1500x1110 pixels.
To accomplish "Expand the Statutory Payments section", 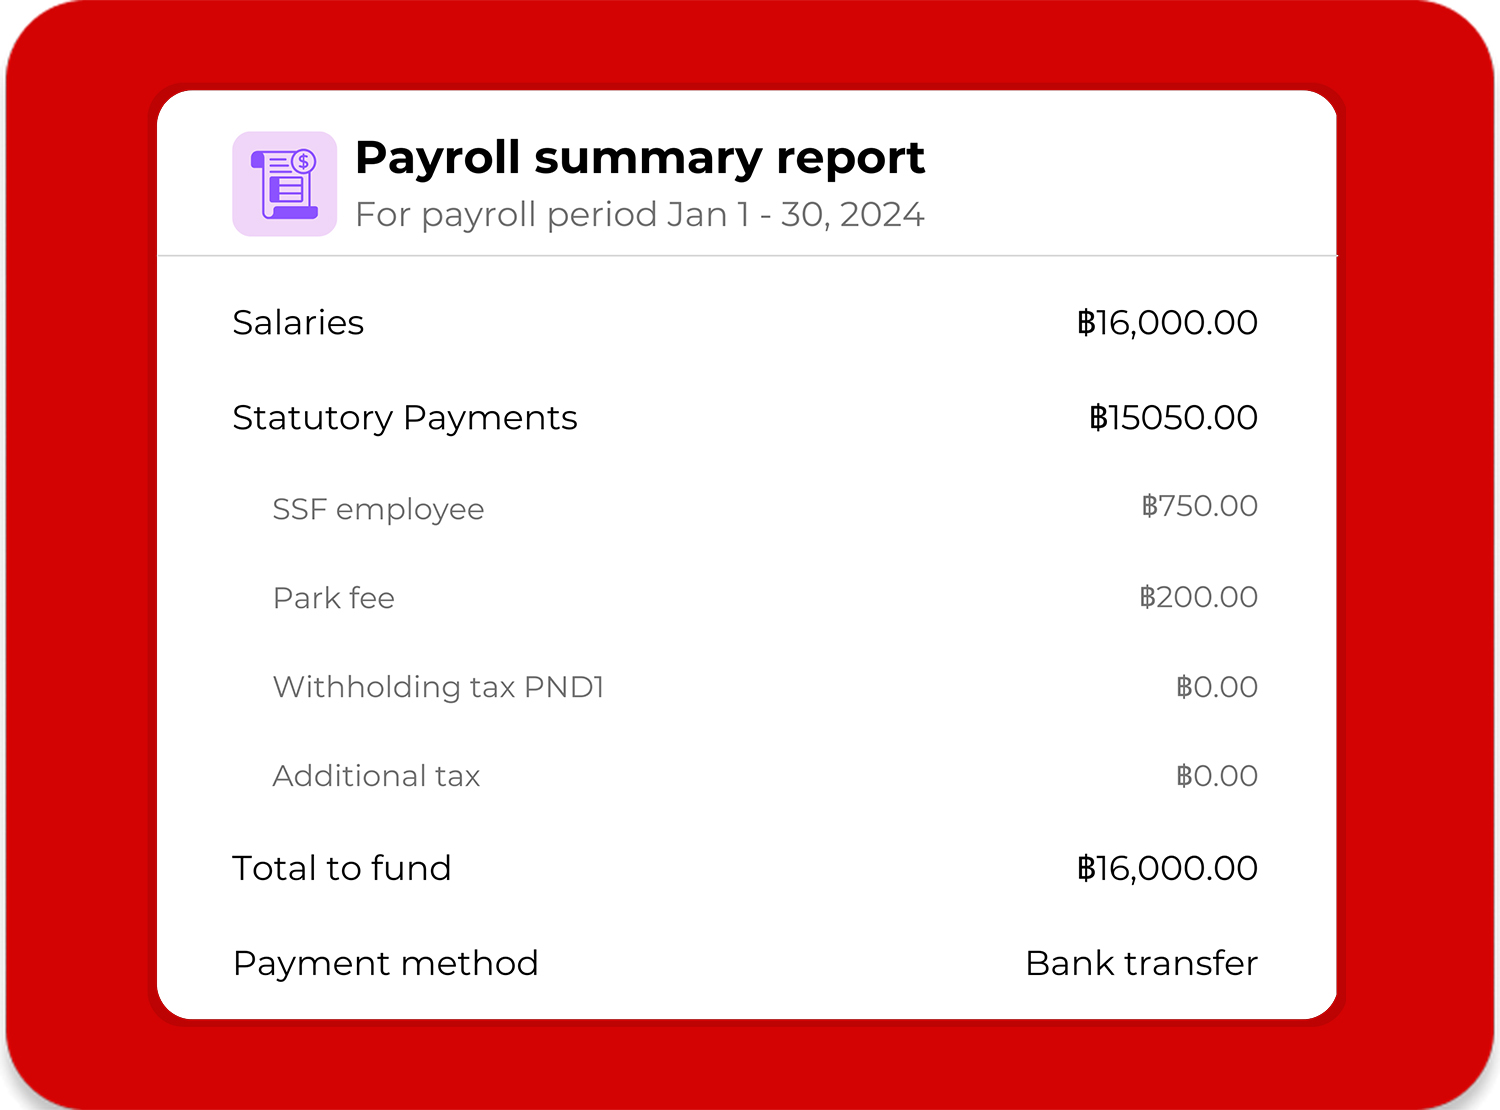I will pyautogui.click(x=404, y=418).
